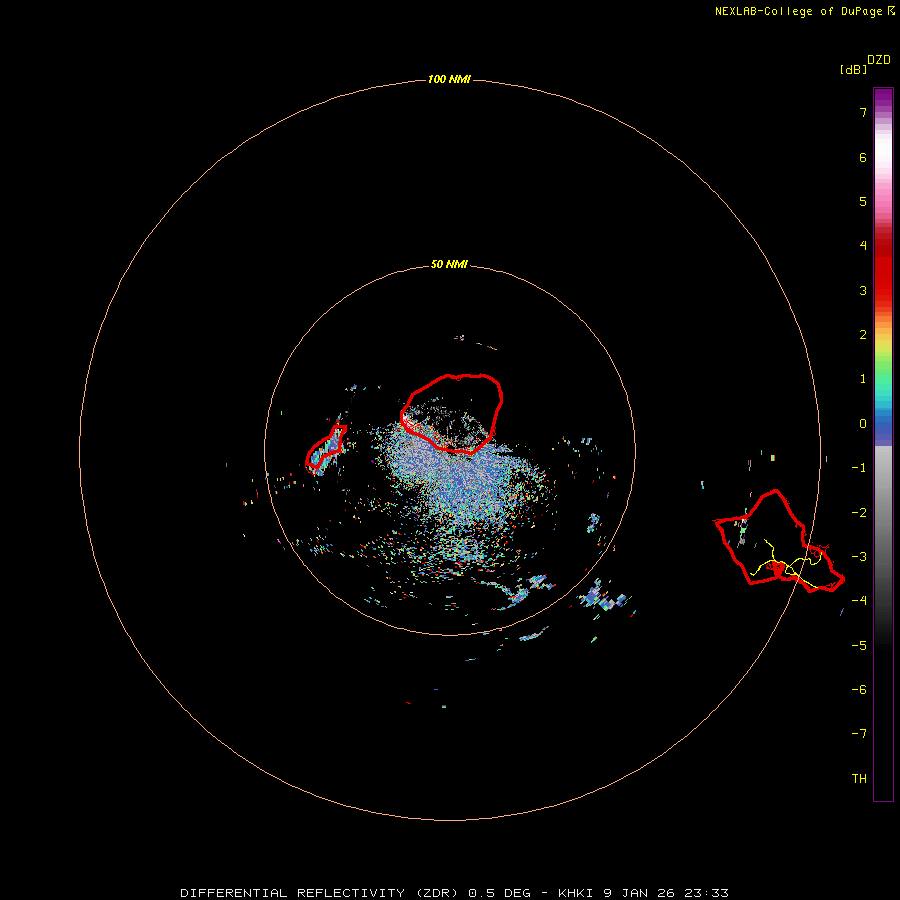Viewport: 900px width, 900px height.
Task: Click the -2 tick label on the scale
Action: pyautogui.click(x=859, y=513)
